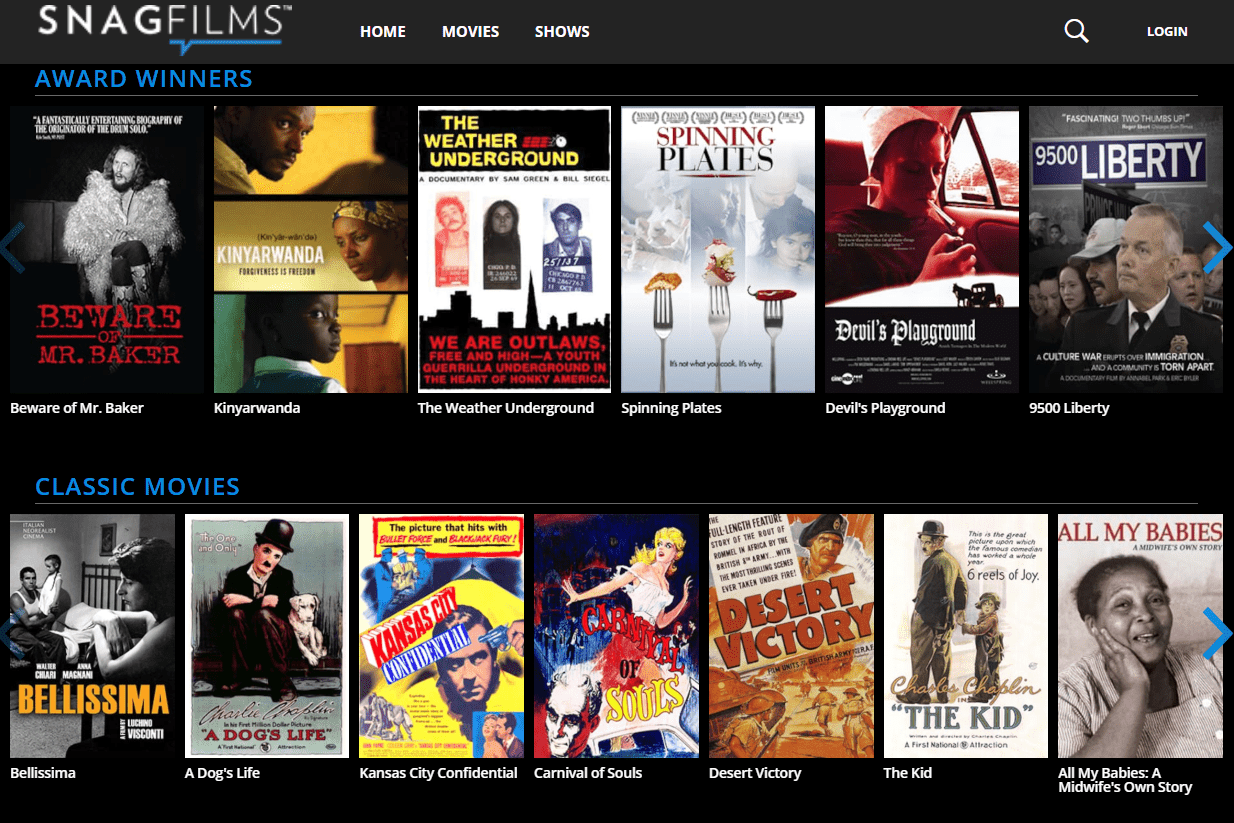The width and height of the screenshot is (1234, 823).
Task: Open the Kansas City Confidential poster
Action: pyautogui.click(x=441, y=634)
